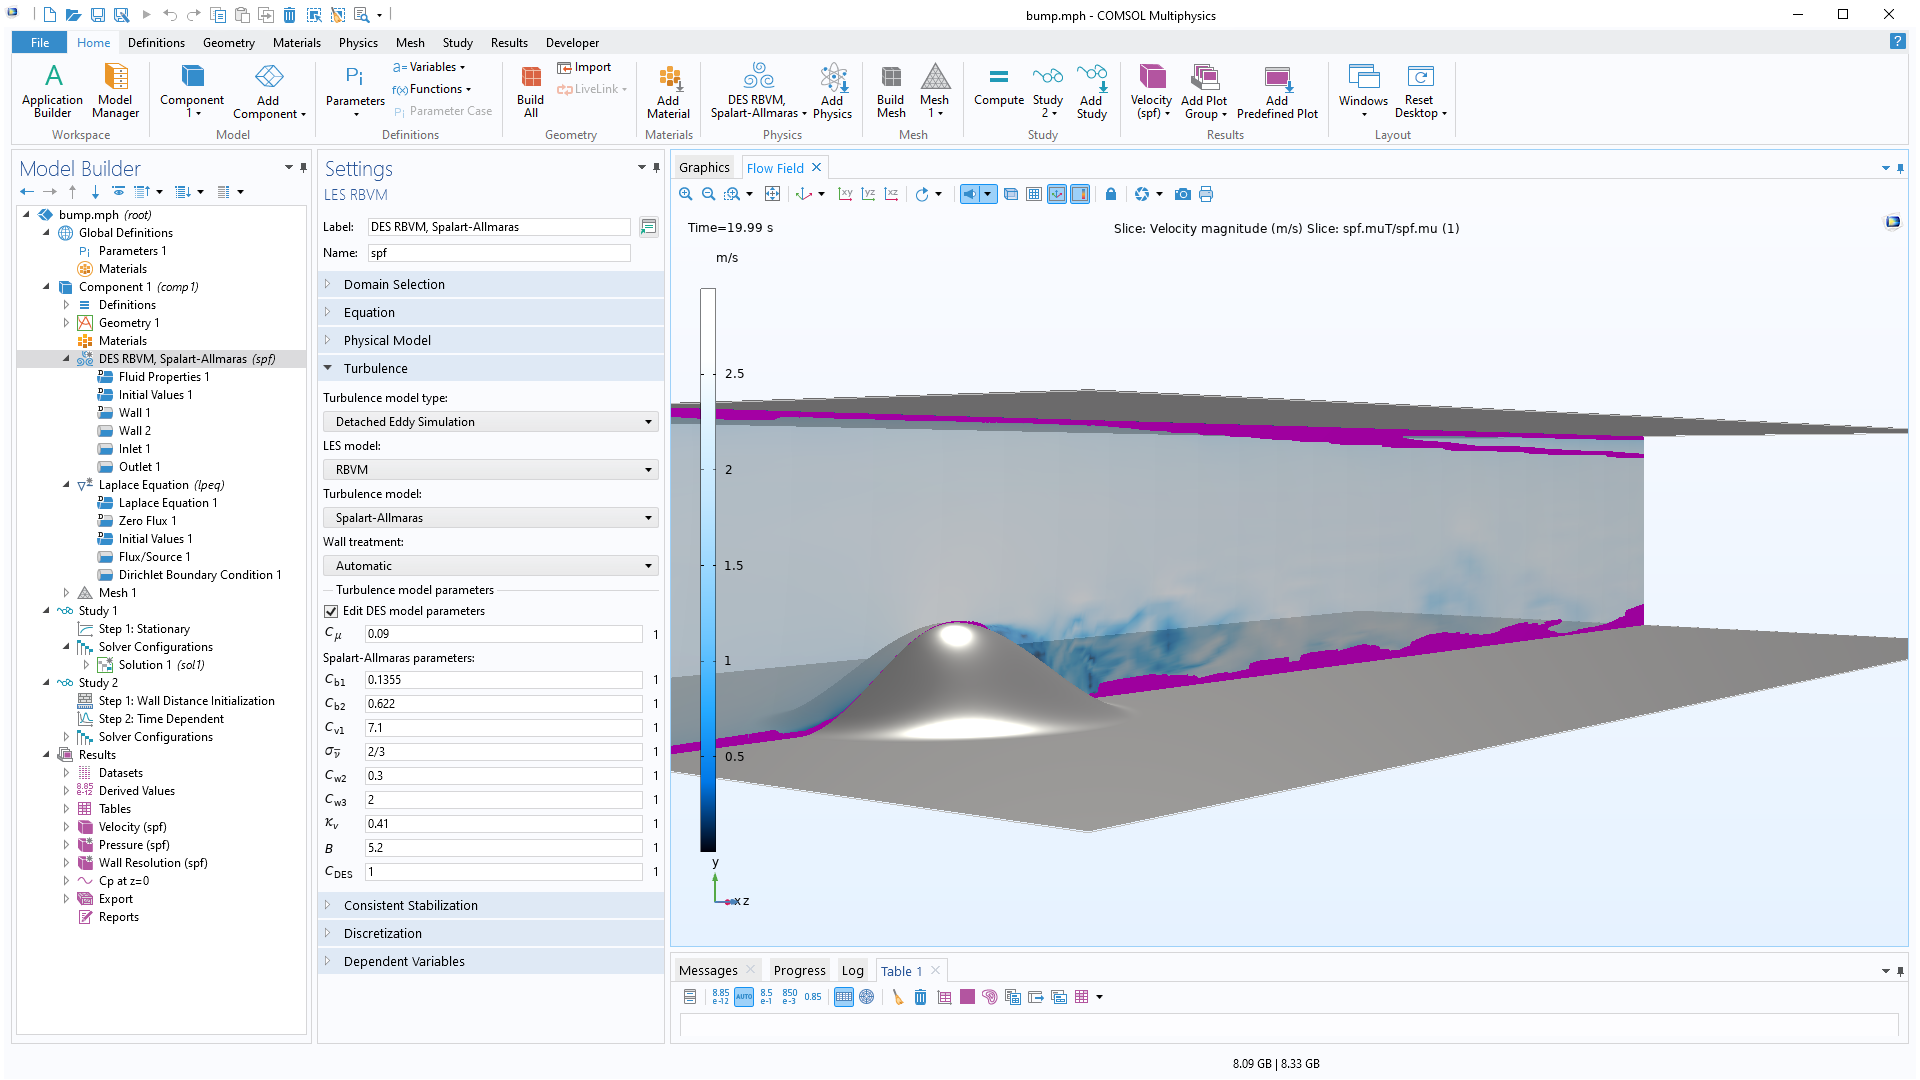
Task: Click the delete table icon
Action: pyautogui.click(x=920, y=997)
